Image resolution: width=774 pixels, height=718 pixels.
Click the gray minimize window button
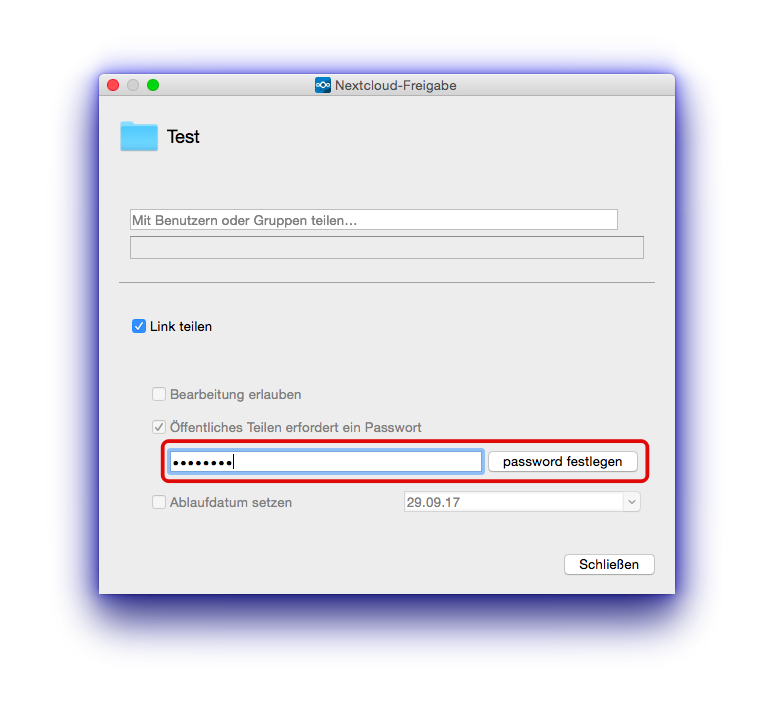[x=133, y=85]
